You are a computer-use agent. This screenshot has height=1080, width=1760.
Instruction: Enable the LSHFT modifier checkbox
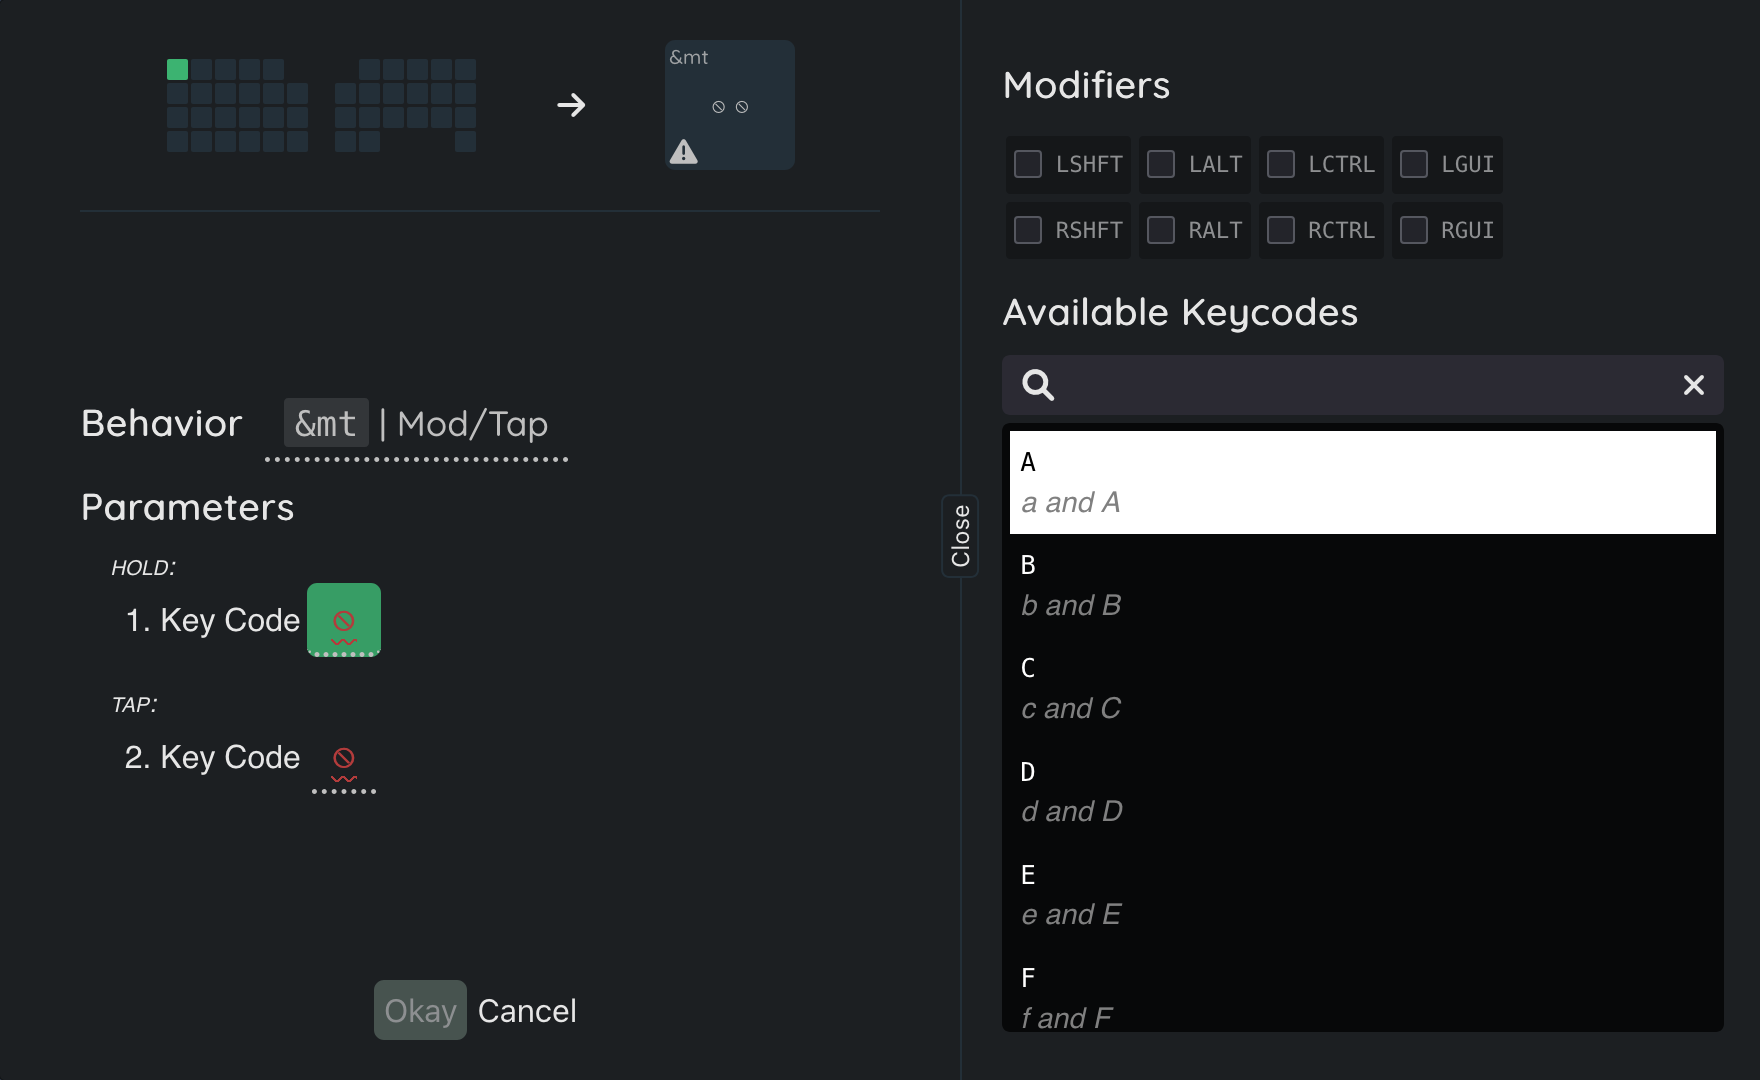pyautogui.click(x=1028, y=164)
